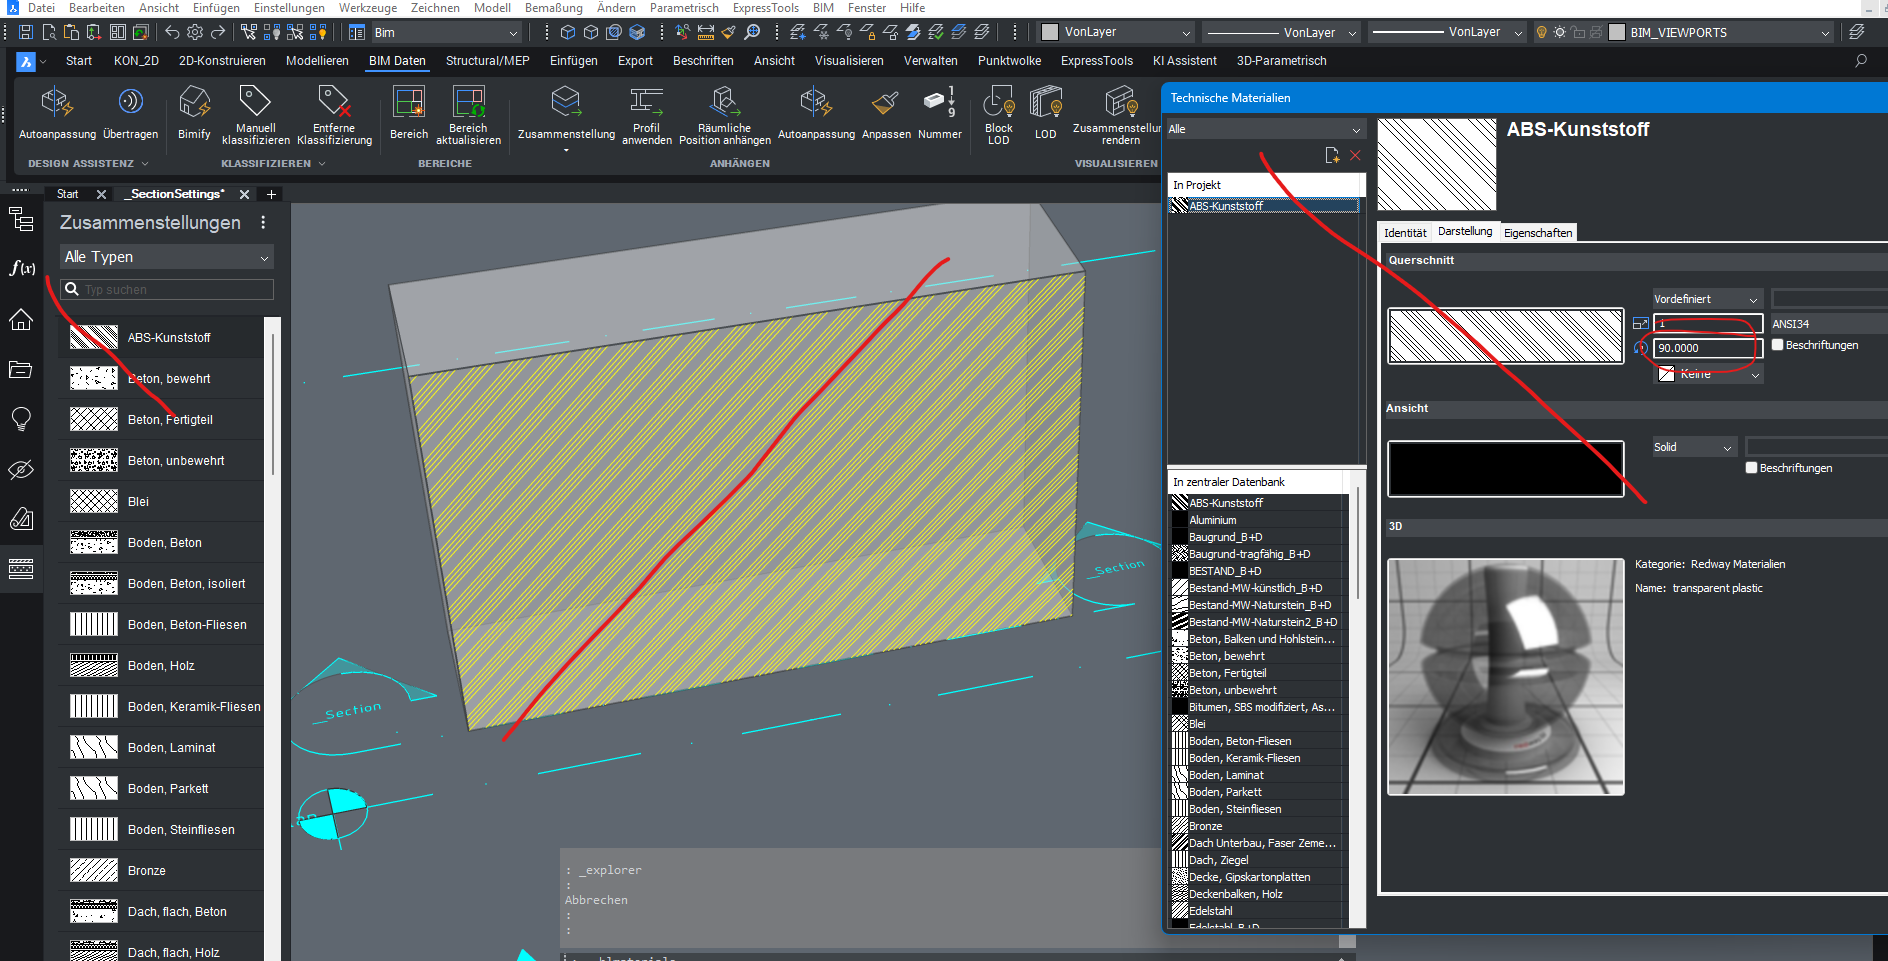Toggle the layer light bulb on/off icon
This screenshot has height=961, width=1888.
[1541, 33]
